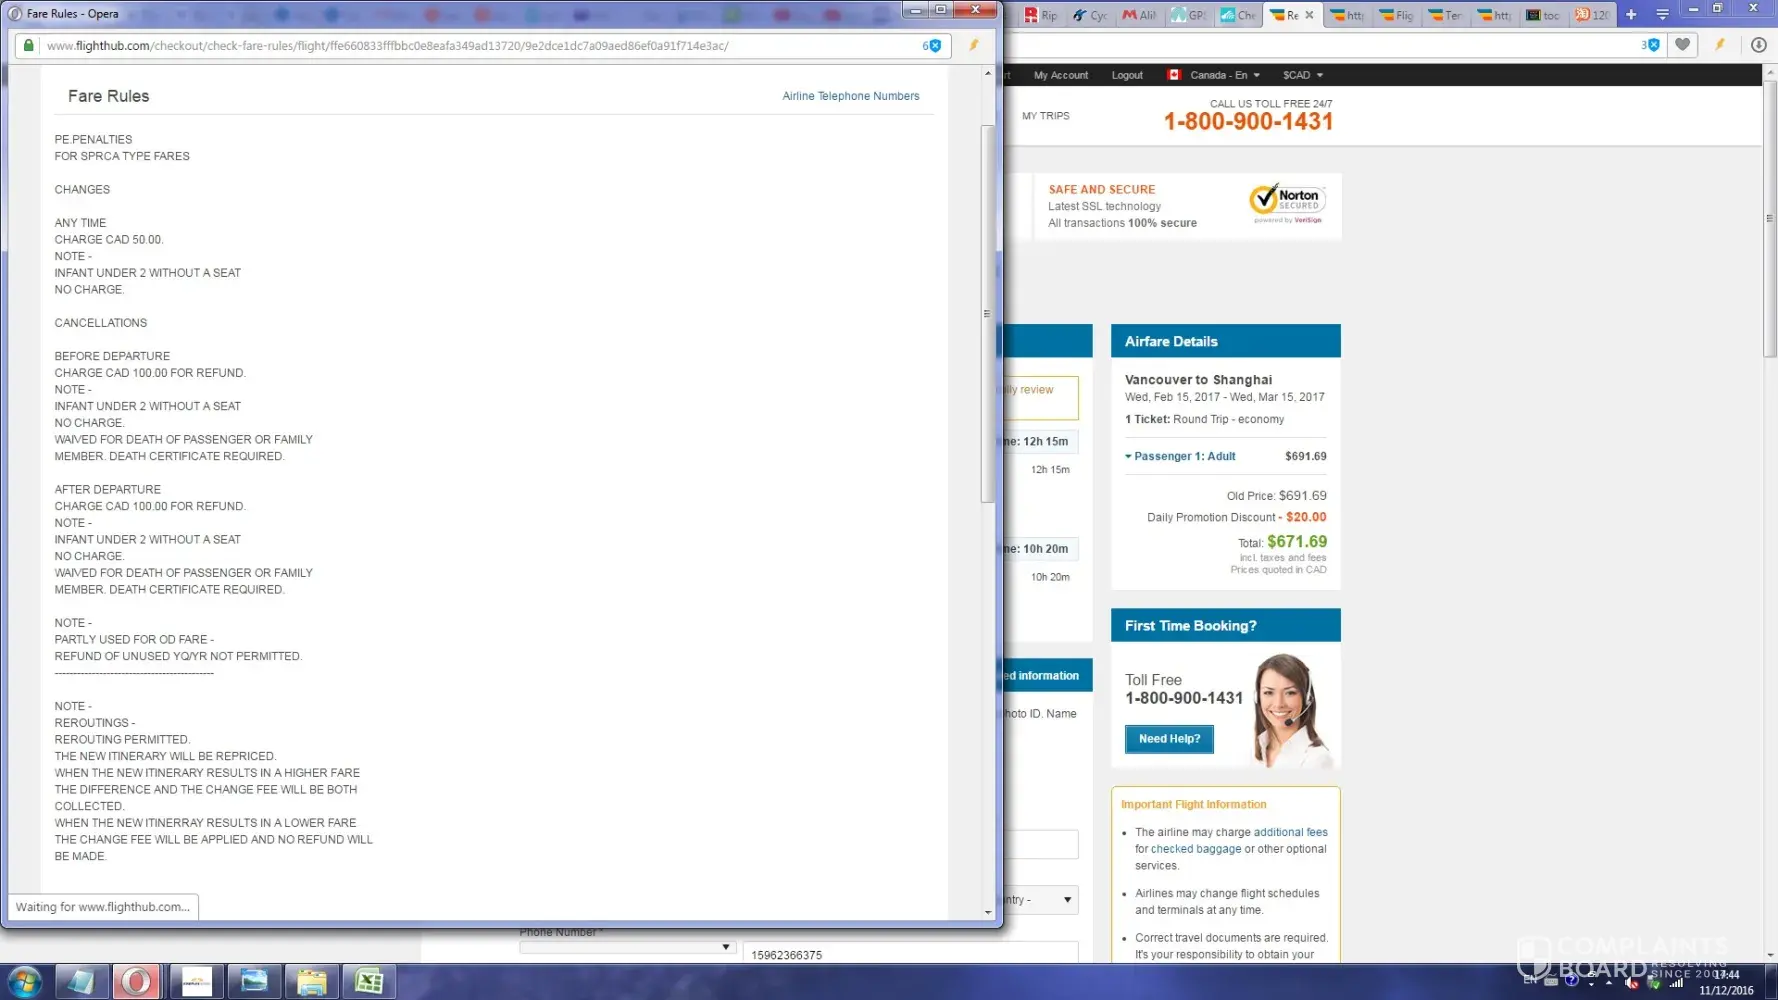Open the 'checked baggage' link
The height and width of the screenshot is (1000, 1778).
pyautogui.click(x=1196, y=849)
